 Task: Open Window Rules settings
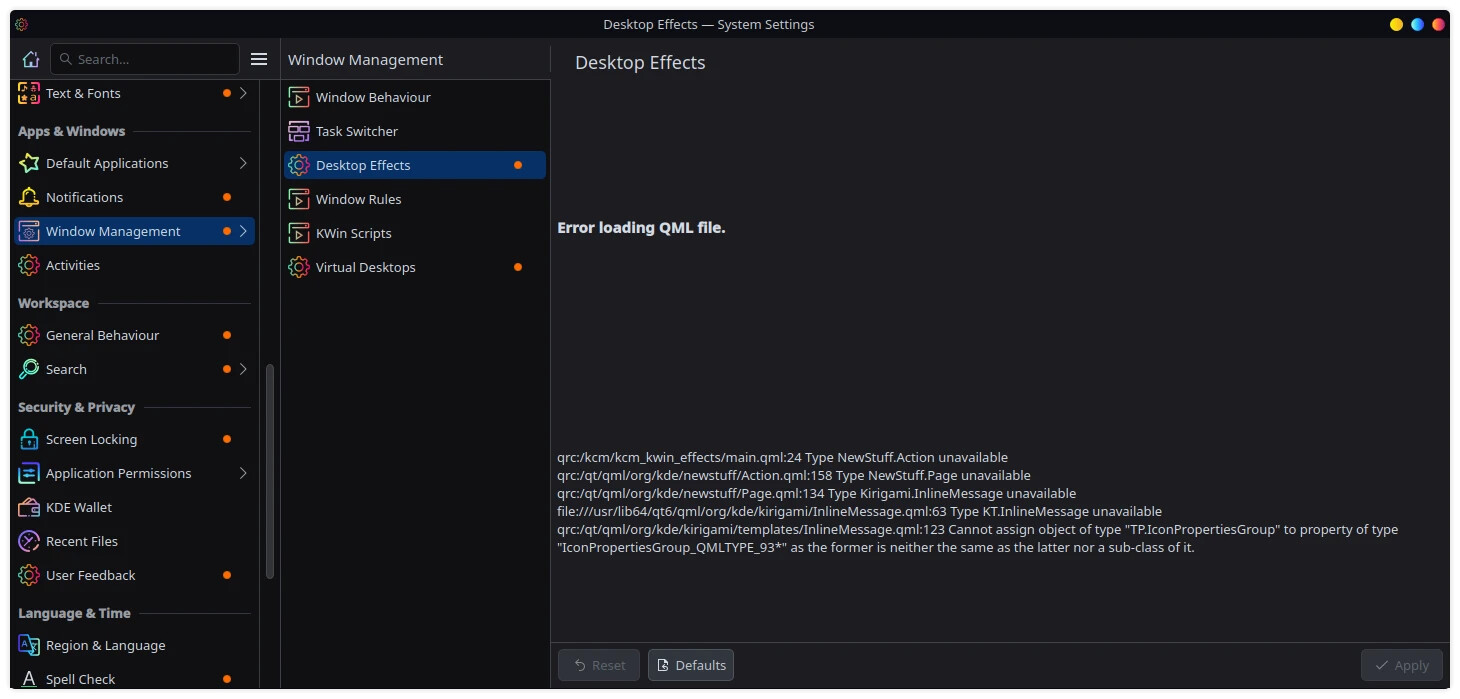(358, 199)
